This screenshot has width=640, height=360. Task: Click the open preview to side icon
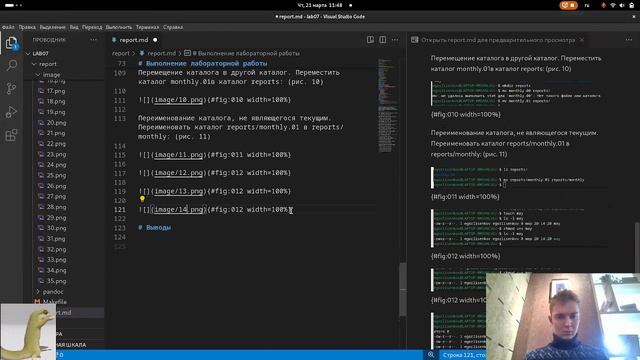[370, 40]
